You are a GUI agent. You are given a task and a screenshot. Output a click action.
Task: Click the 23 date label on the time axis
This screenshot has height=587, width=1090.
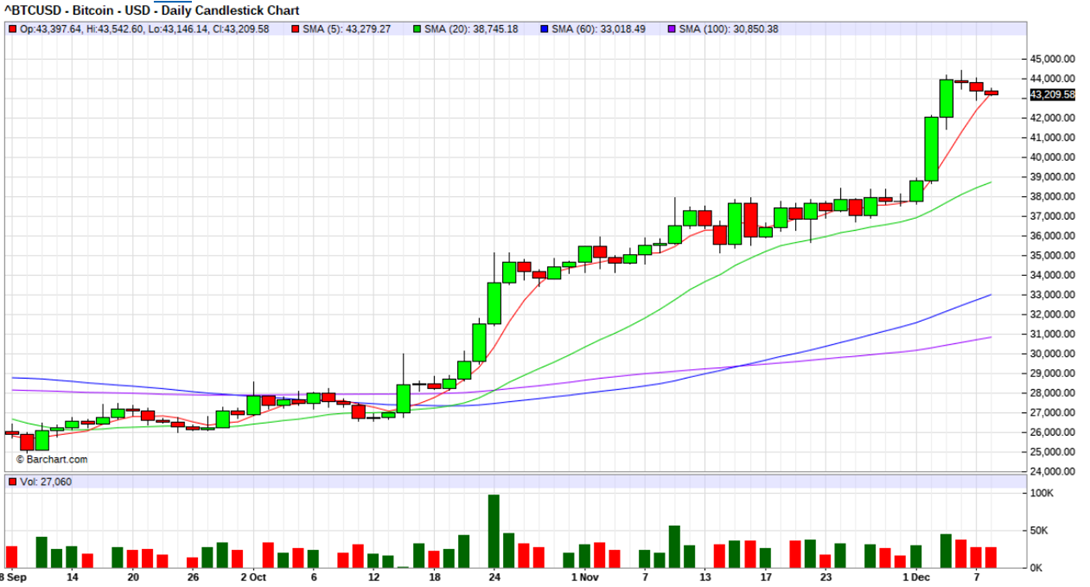pos(826,577)
